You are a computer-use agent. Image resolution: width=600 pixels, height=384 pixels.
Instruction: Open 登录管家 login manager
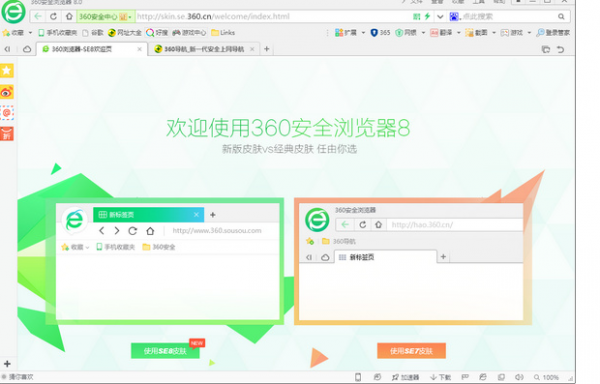553,33
